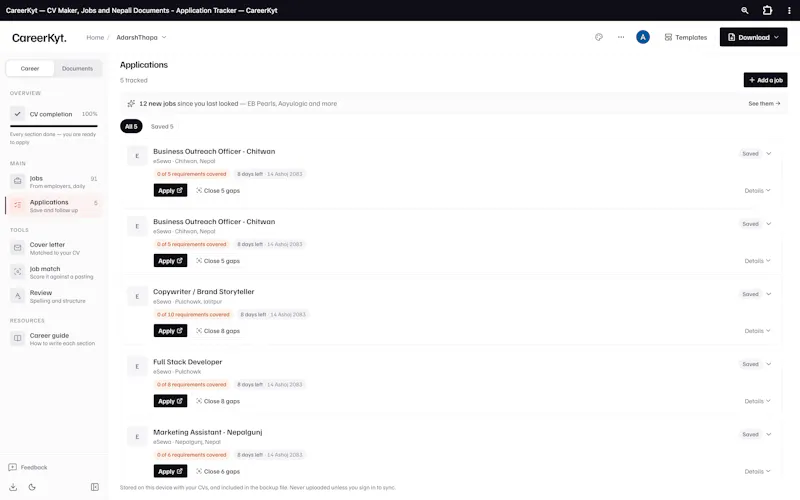800x500 pixels.
Task: Open Jobs in the sidebar menu
Action: click(x=54, y=182)
